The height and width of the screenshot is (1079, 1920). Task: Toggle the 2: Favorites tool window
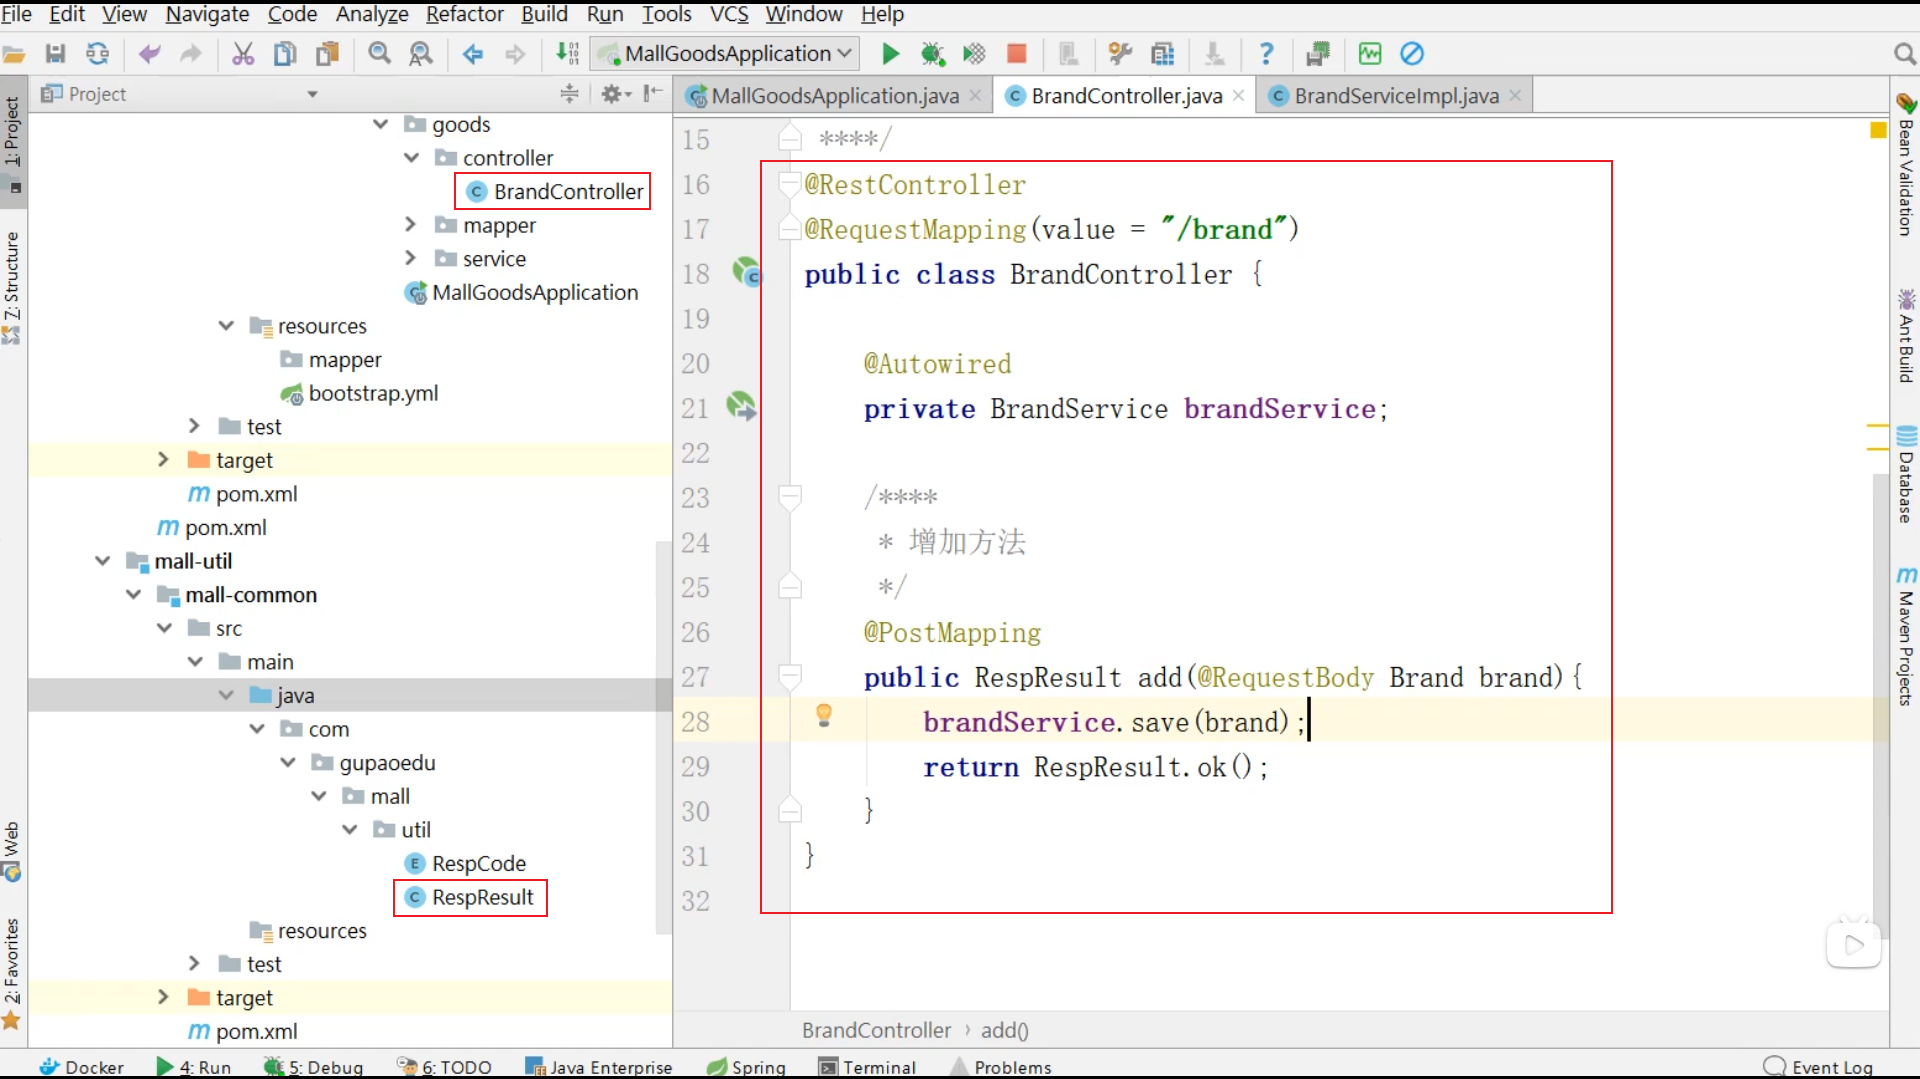13,973
